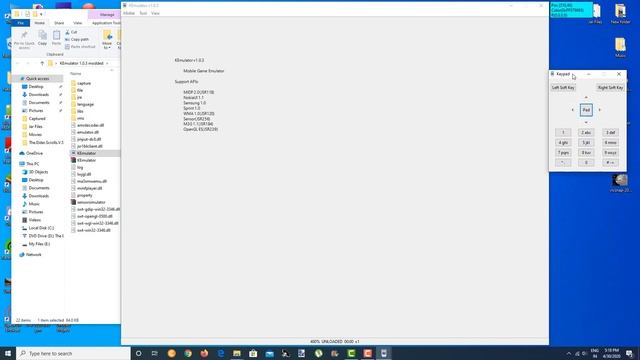Image resolution: width=640 pixels, height=360 pixels.
Task: Open Cortana from the taskbar
Action: point(138,353)
